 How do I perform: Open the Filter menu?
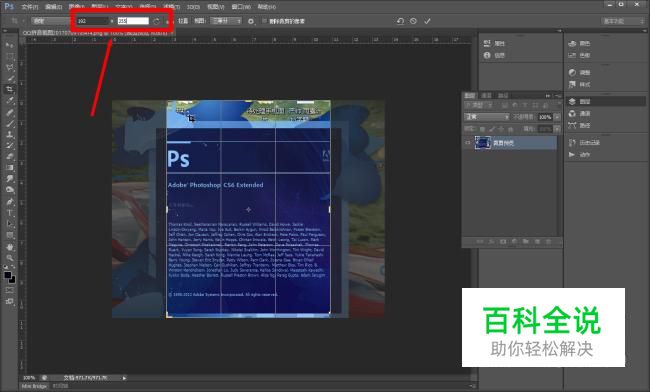[x=171, y=7]
